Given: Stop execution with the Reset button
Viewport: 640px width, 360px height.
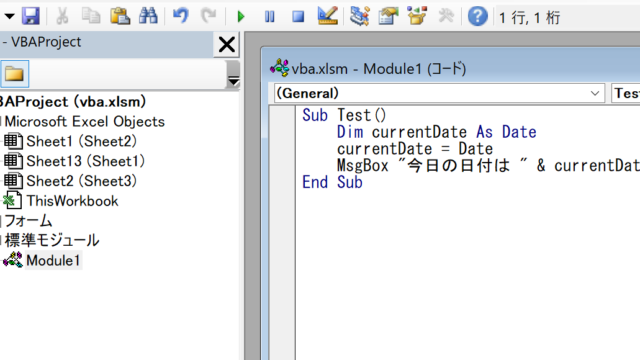Looking at the screenshot, I should (298, 17).
